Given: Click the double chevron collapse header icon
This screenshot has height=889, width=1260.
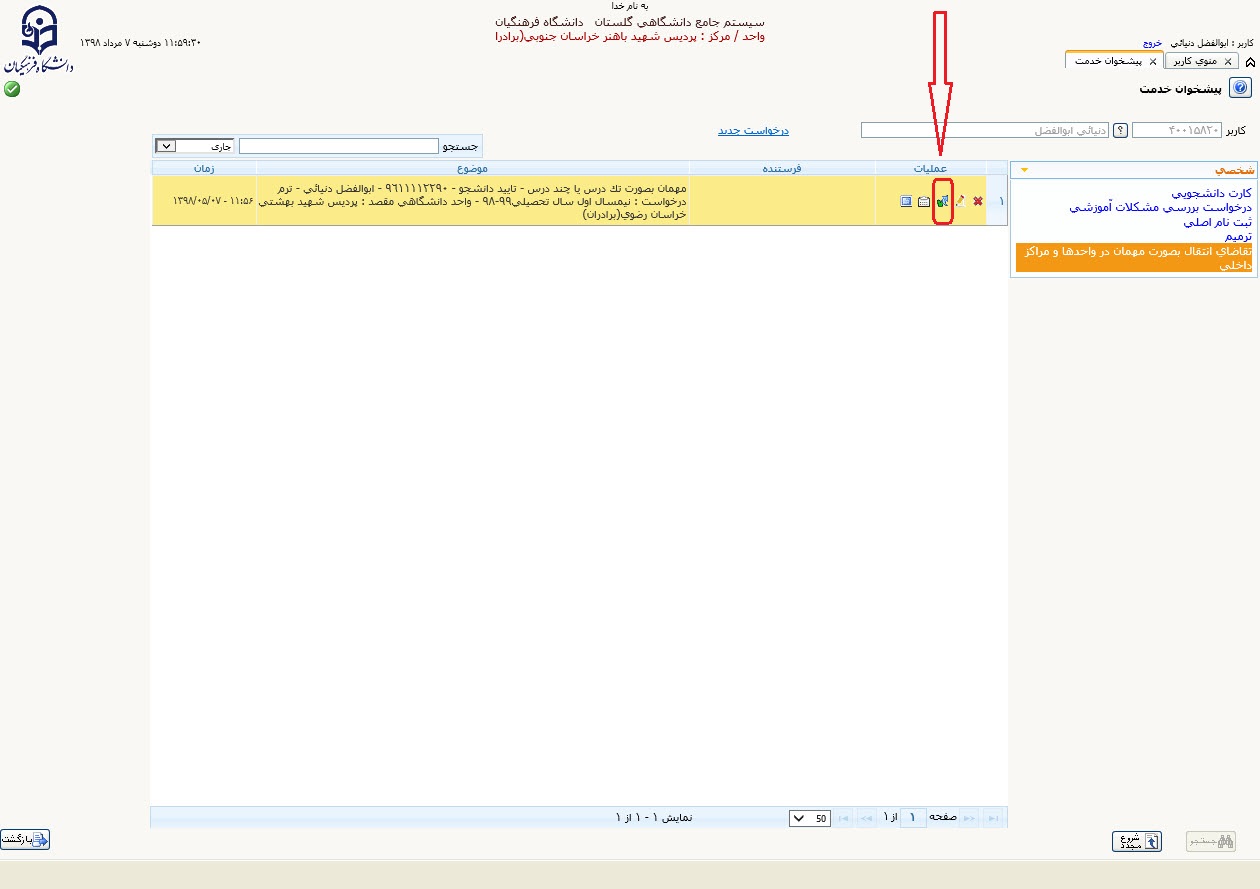Looking at the screenshot, I should 1251,62.
